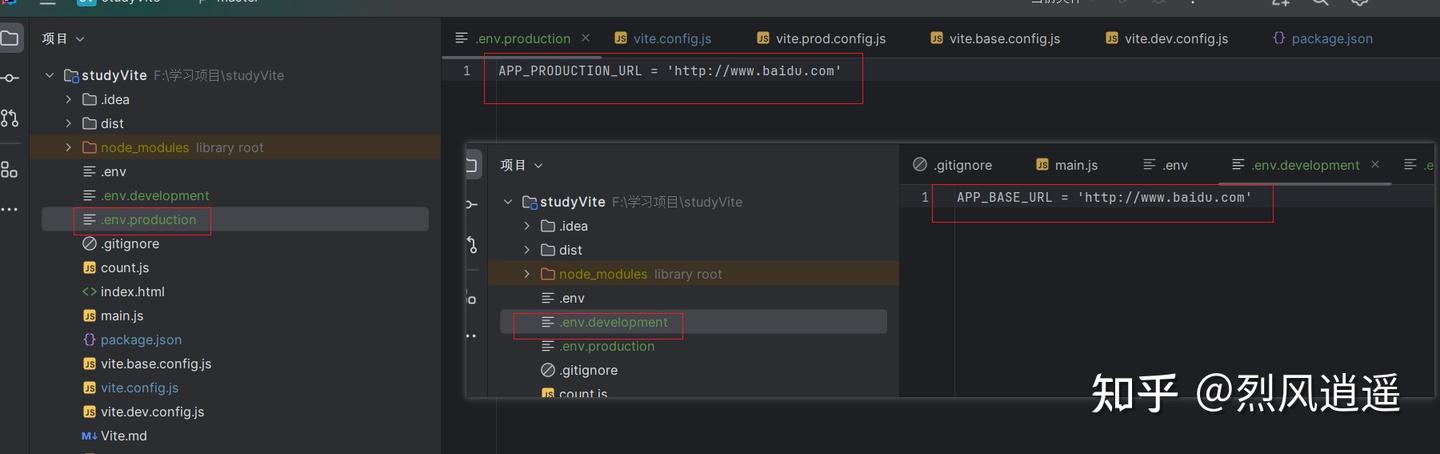1440x454 pixels.
Task: Collapse studyVite root in the inset project tree
Action: pos(508,202)
